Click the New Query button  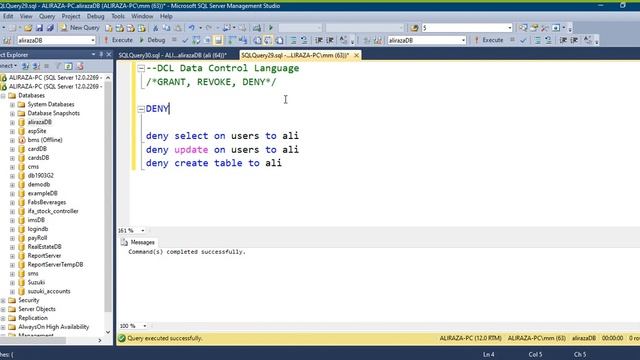pos(80,28)
